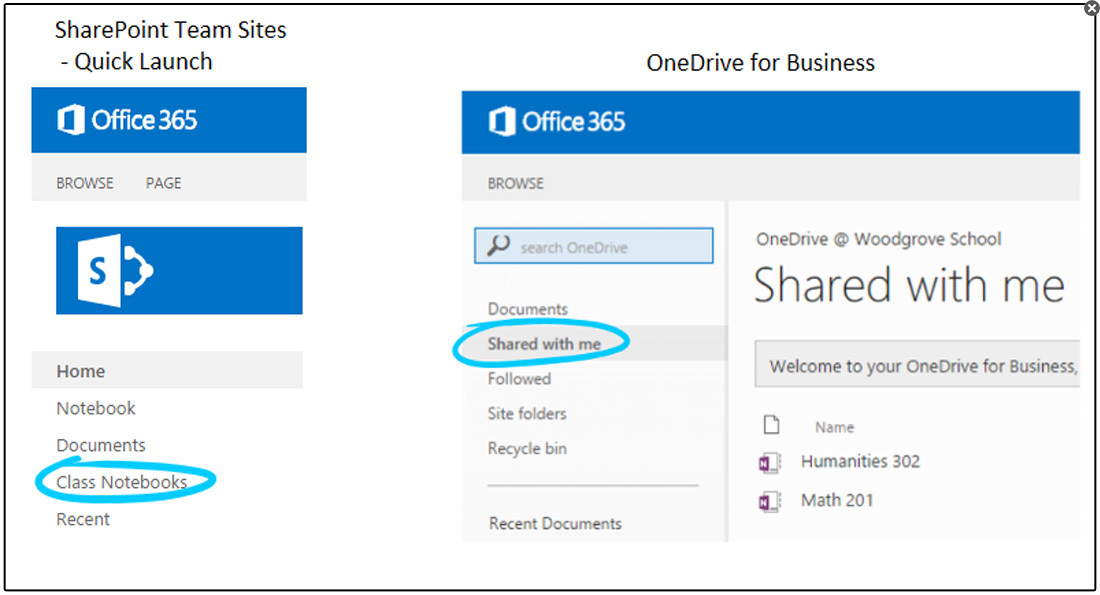The height and width of the screenshot is (595, 1100).
Task: Click into the search OneDrive field
Action: (x=593, y=246)
